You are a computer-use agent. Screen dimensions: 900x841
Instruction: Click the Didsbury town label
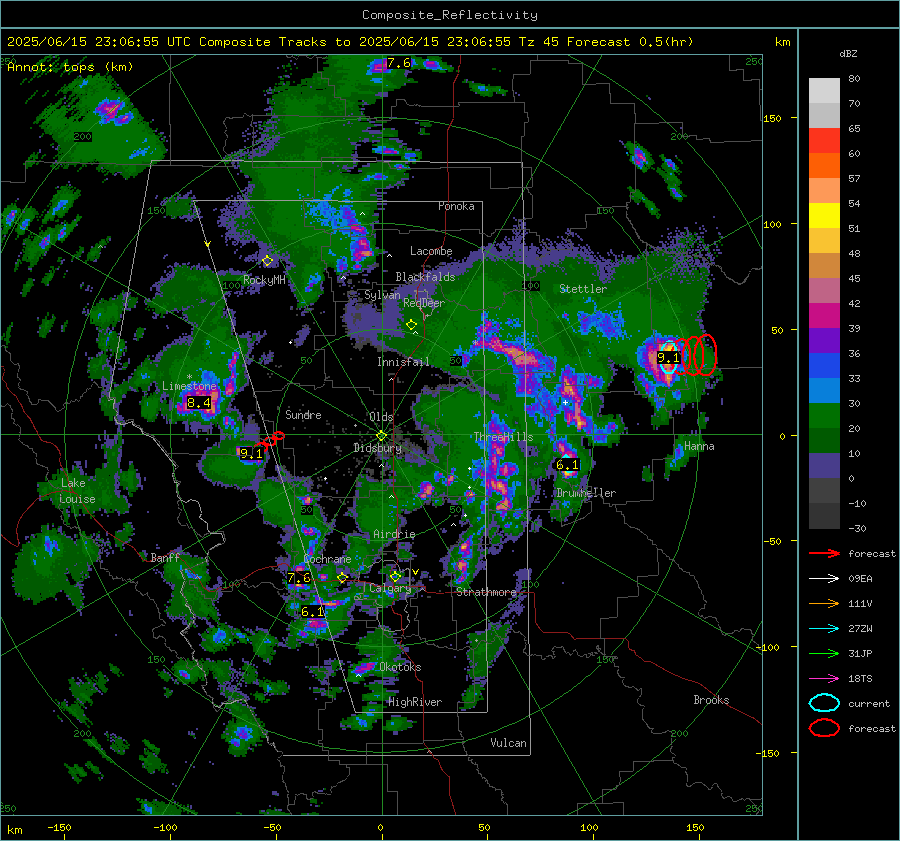click(x=377, y=448)
